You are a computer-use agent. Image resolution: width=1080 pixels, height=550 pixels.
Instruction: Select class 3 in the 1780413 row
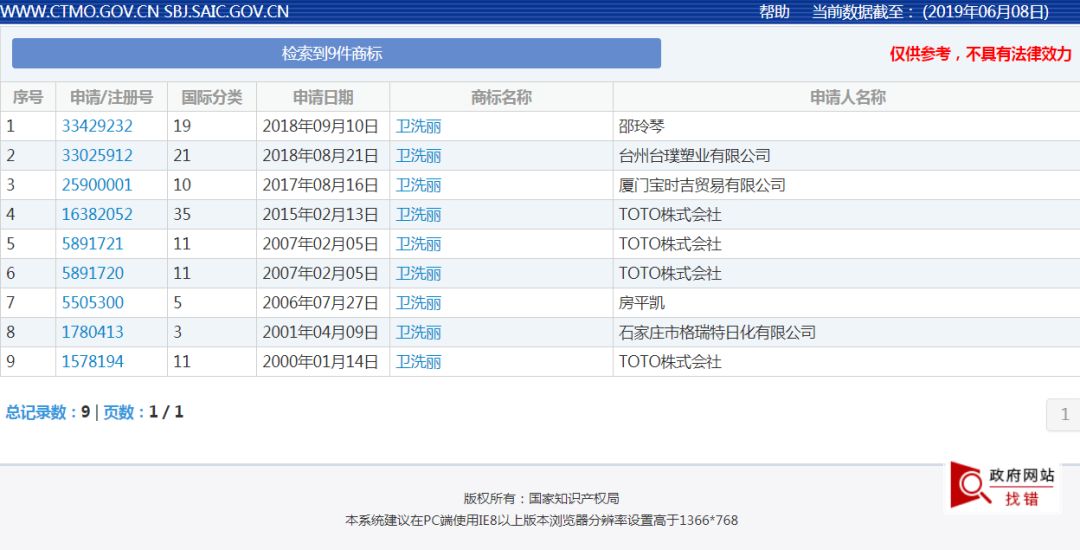coord(178,332)
